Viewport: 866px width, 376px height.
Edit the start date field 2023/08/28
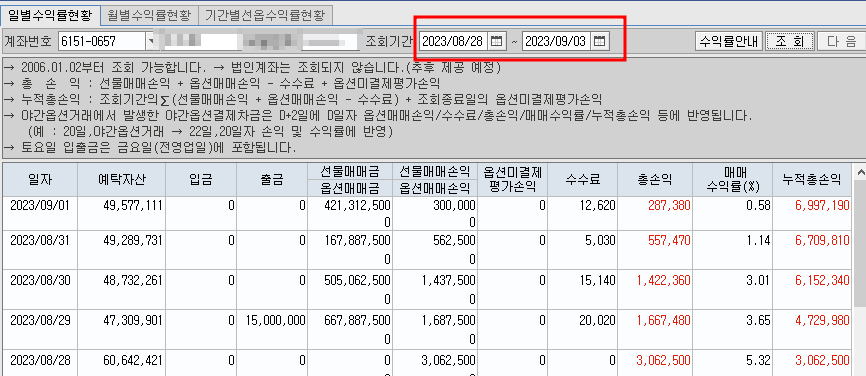454,41
